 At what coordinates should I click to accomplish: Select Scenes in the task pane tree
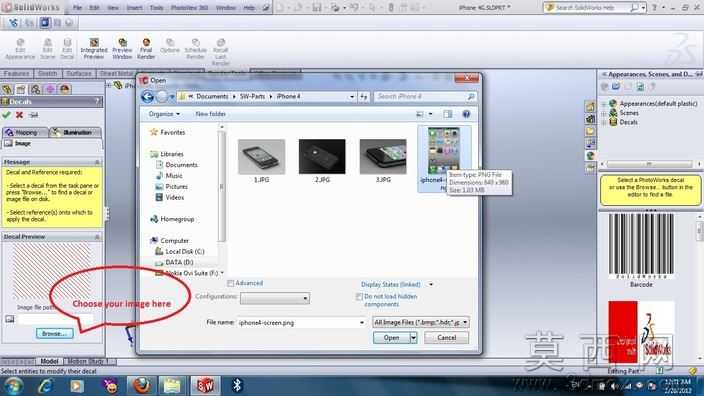(629, 113)
